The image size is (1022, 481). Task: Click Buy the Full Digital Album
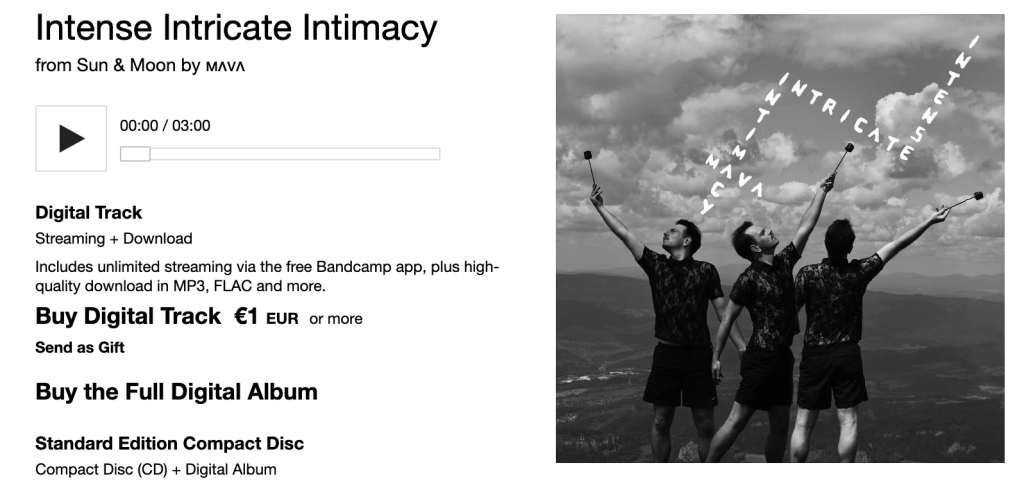[177, 392]
